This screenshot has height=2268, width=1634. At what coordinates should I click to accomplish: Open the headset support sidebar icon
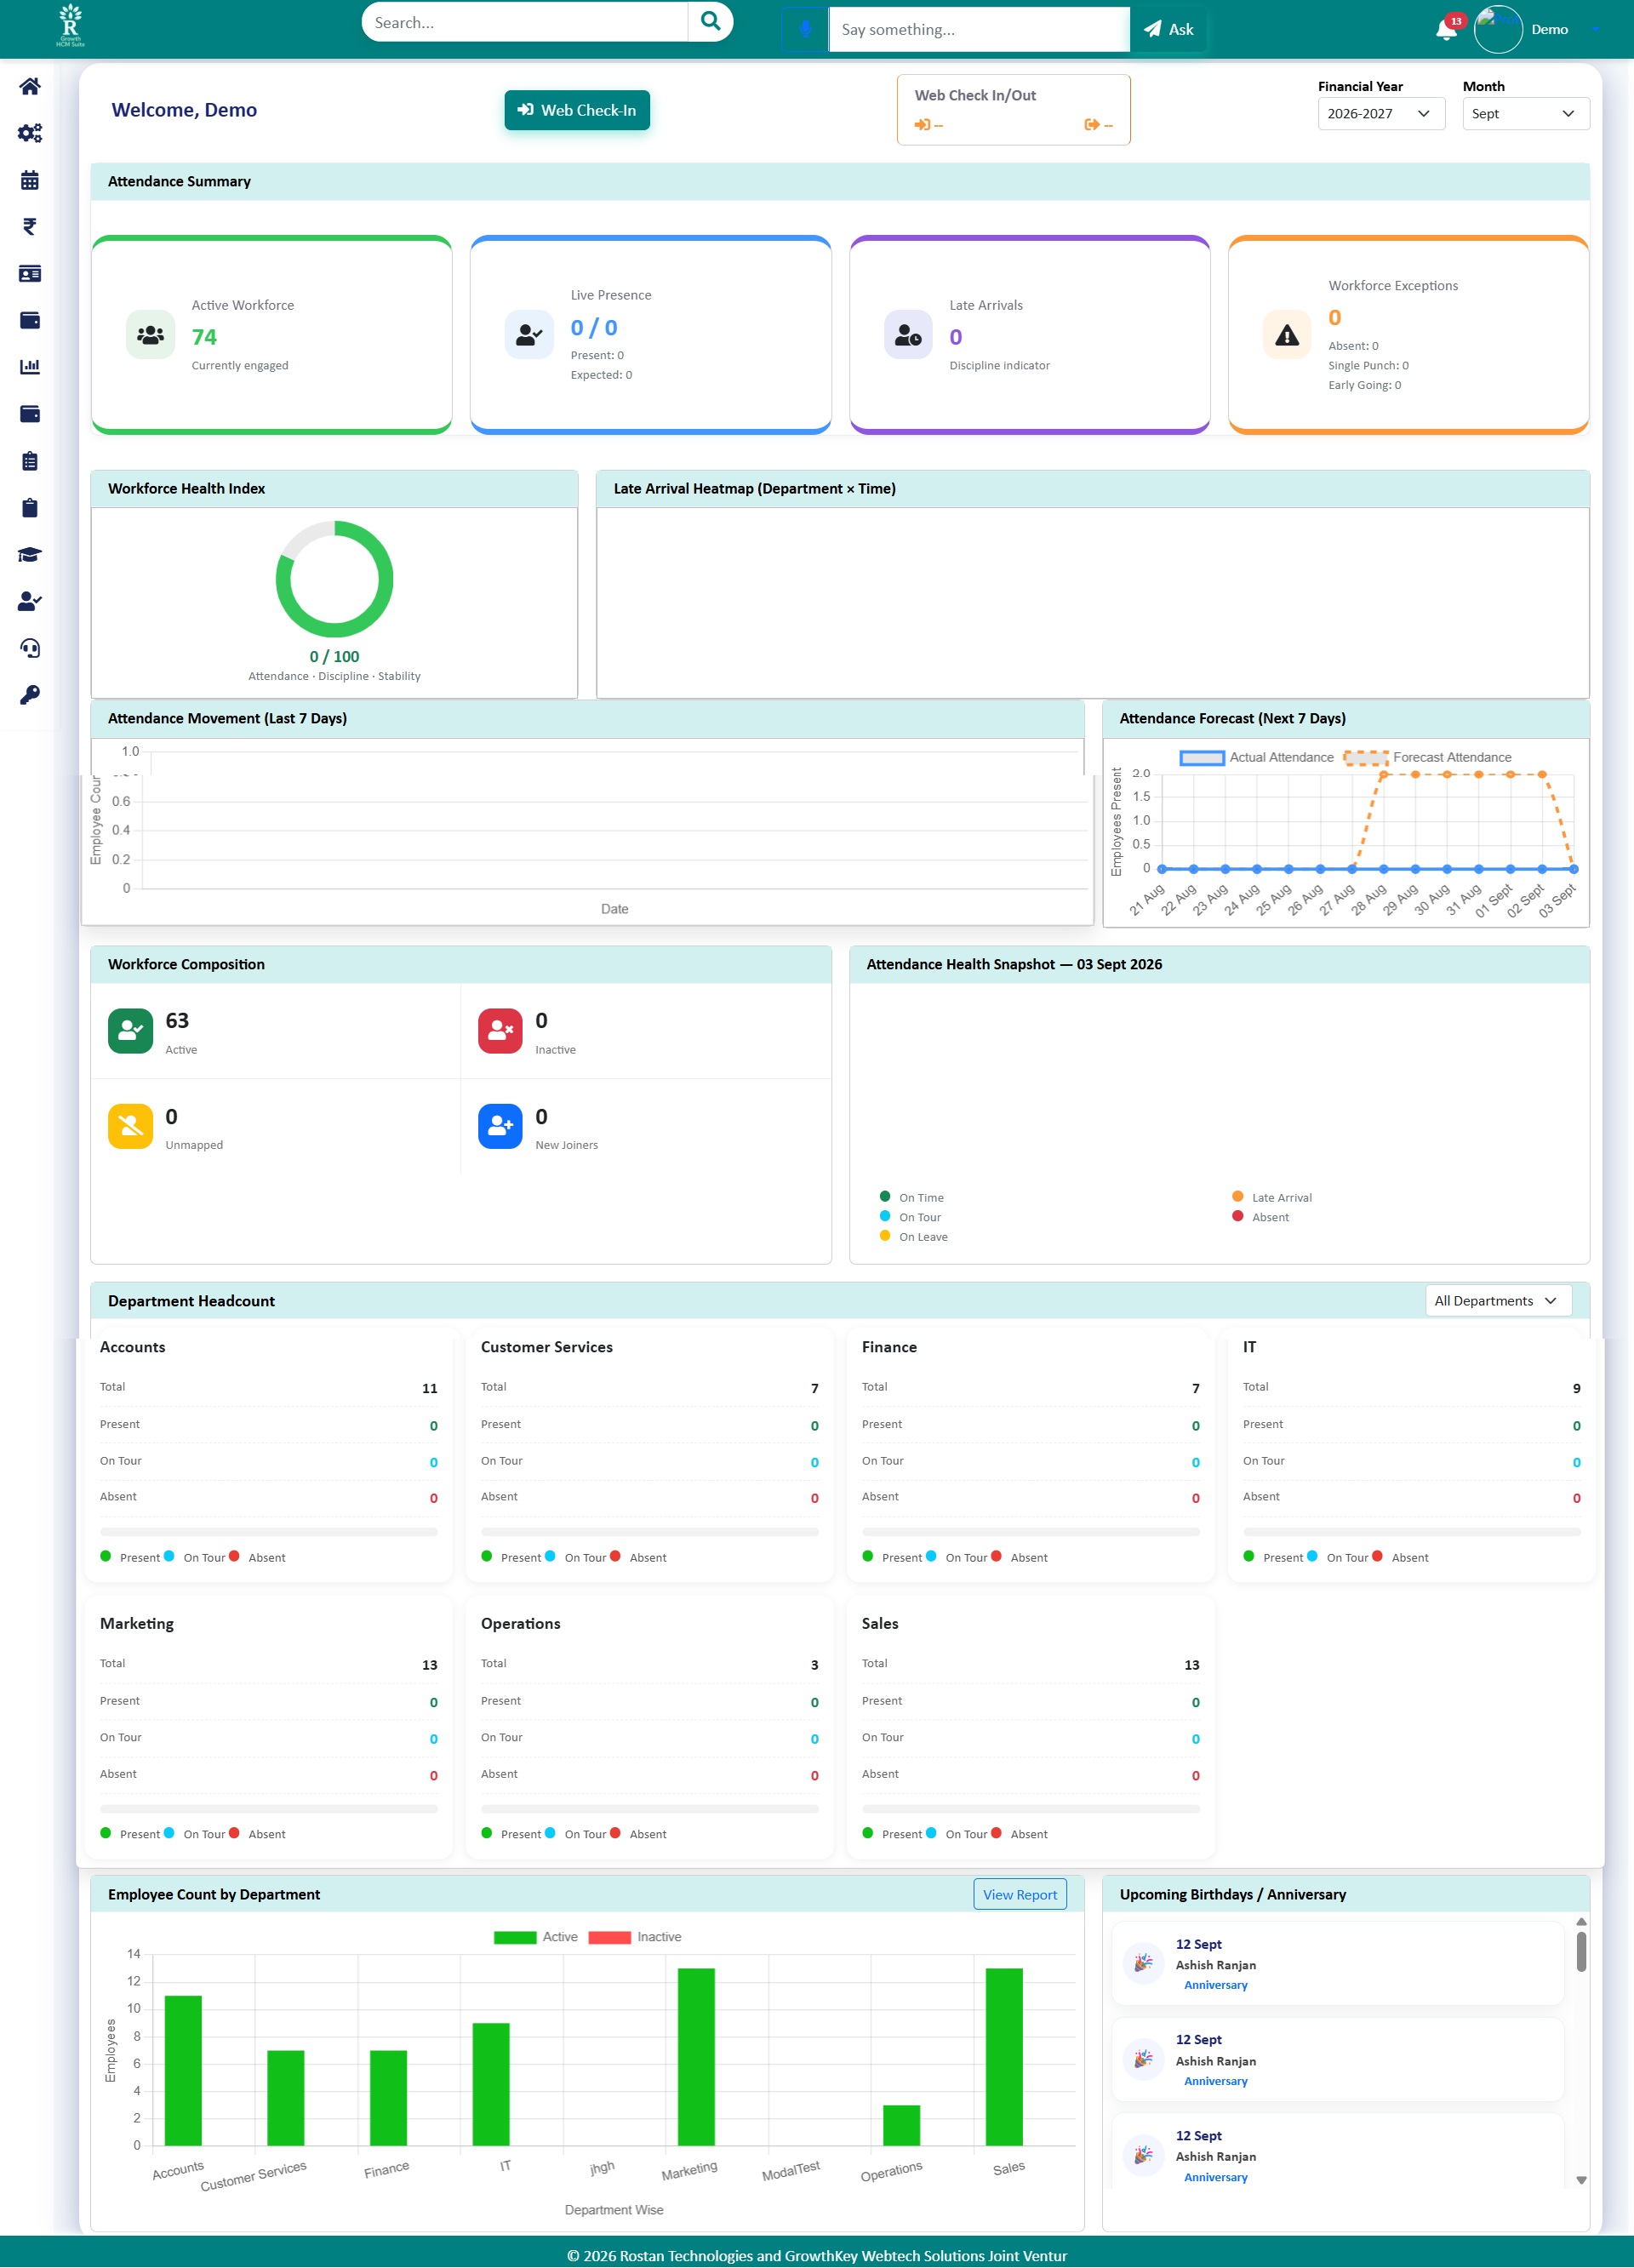[x=30, y=648]
